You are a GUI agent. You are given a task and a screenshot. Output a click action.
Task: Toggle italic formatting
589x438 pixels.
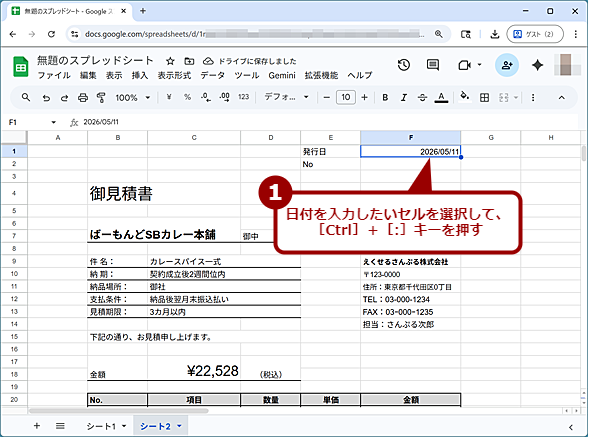click(404, 98)
